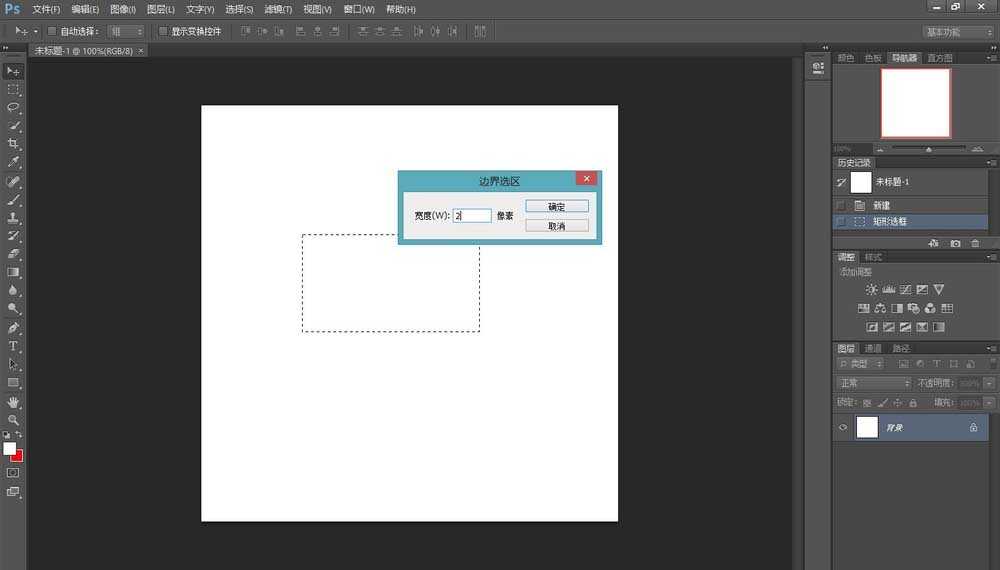Viewport: 1000px width, 570px height.
Task: Open the 选择(S) menu
Action: [x=239, y=9]
